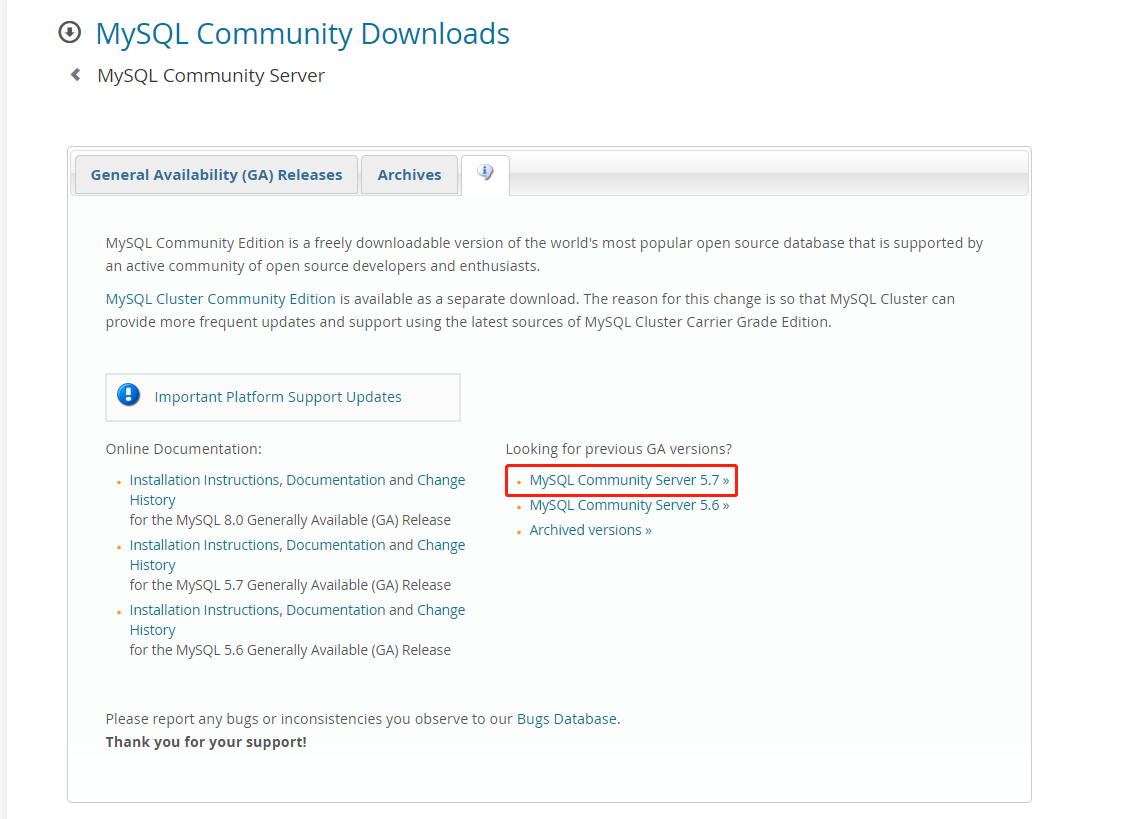Open the info icon tab
Screen dimensions: 1144x819
(485, 174)
